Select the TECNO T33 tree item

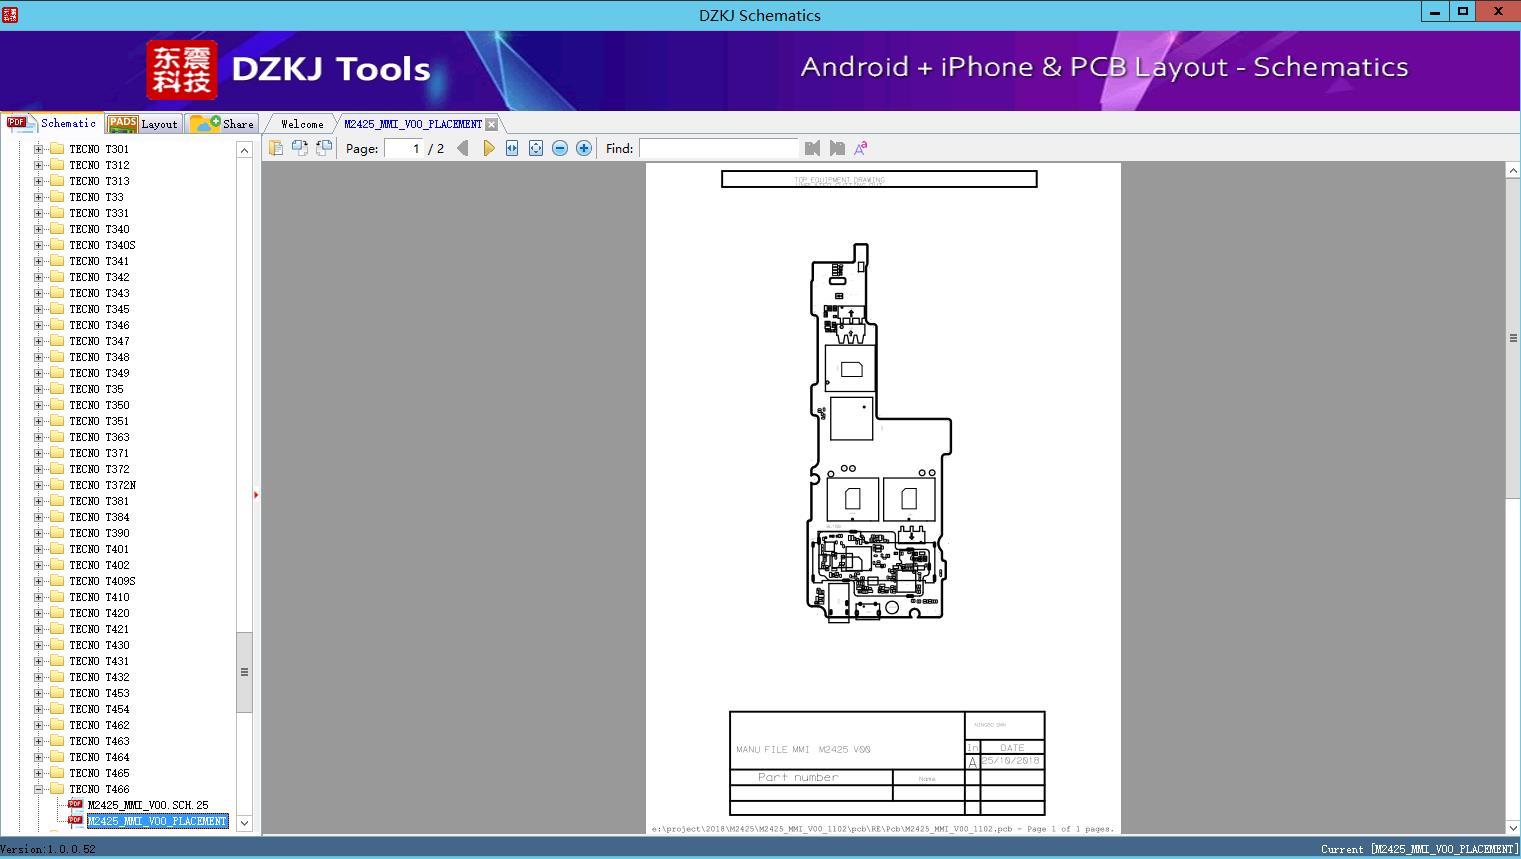[x=96, y=197]
